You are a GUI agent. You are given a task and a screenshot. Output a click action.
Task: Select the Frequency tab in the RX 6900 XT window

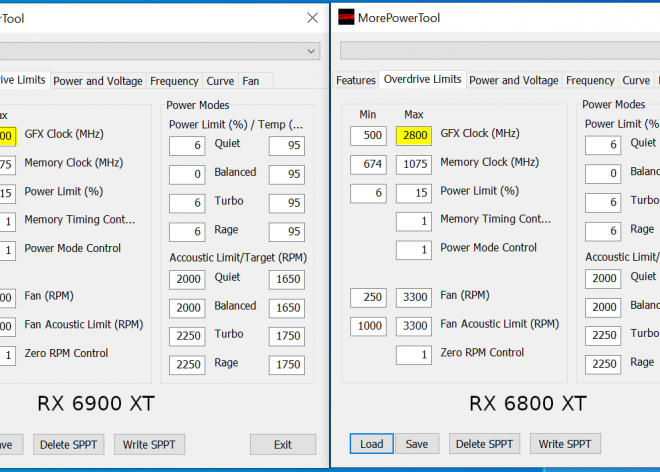coord(174,81)
